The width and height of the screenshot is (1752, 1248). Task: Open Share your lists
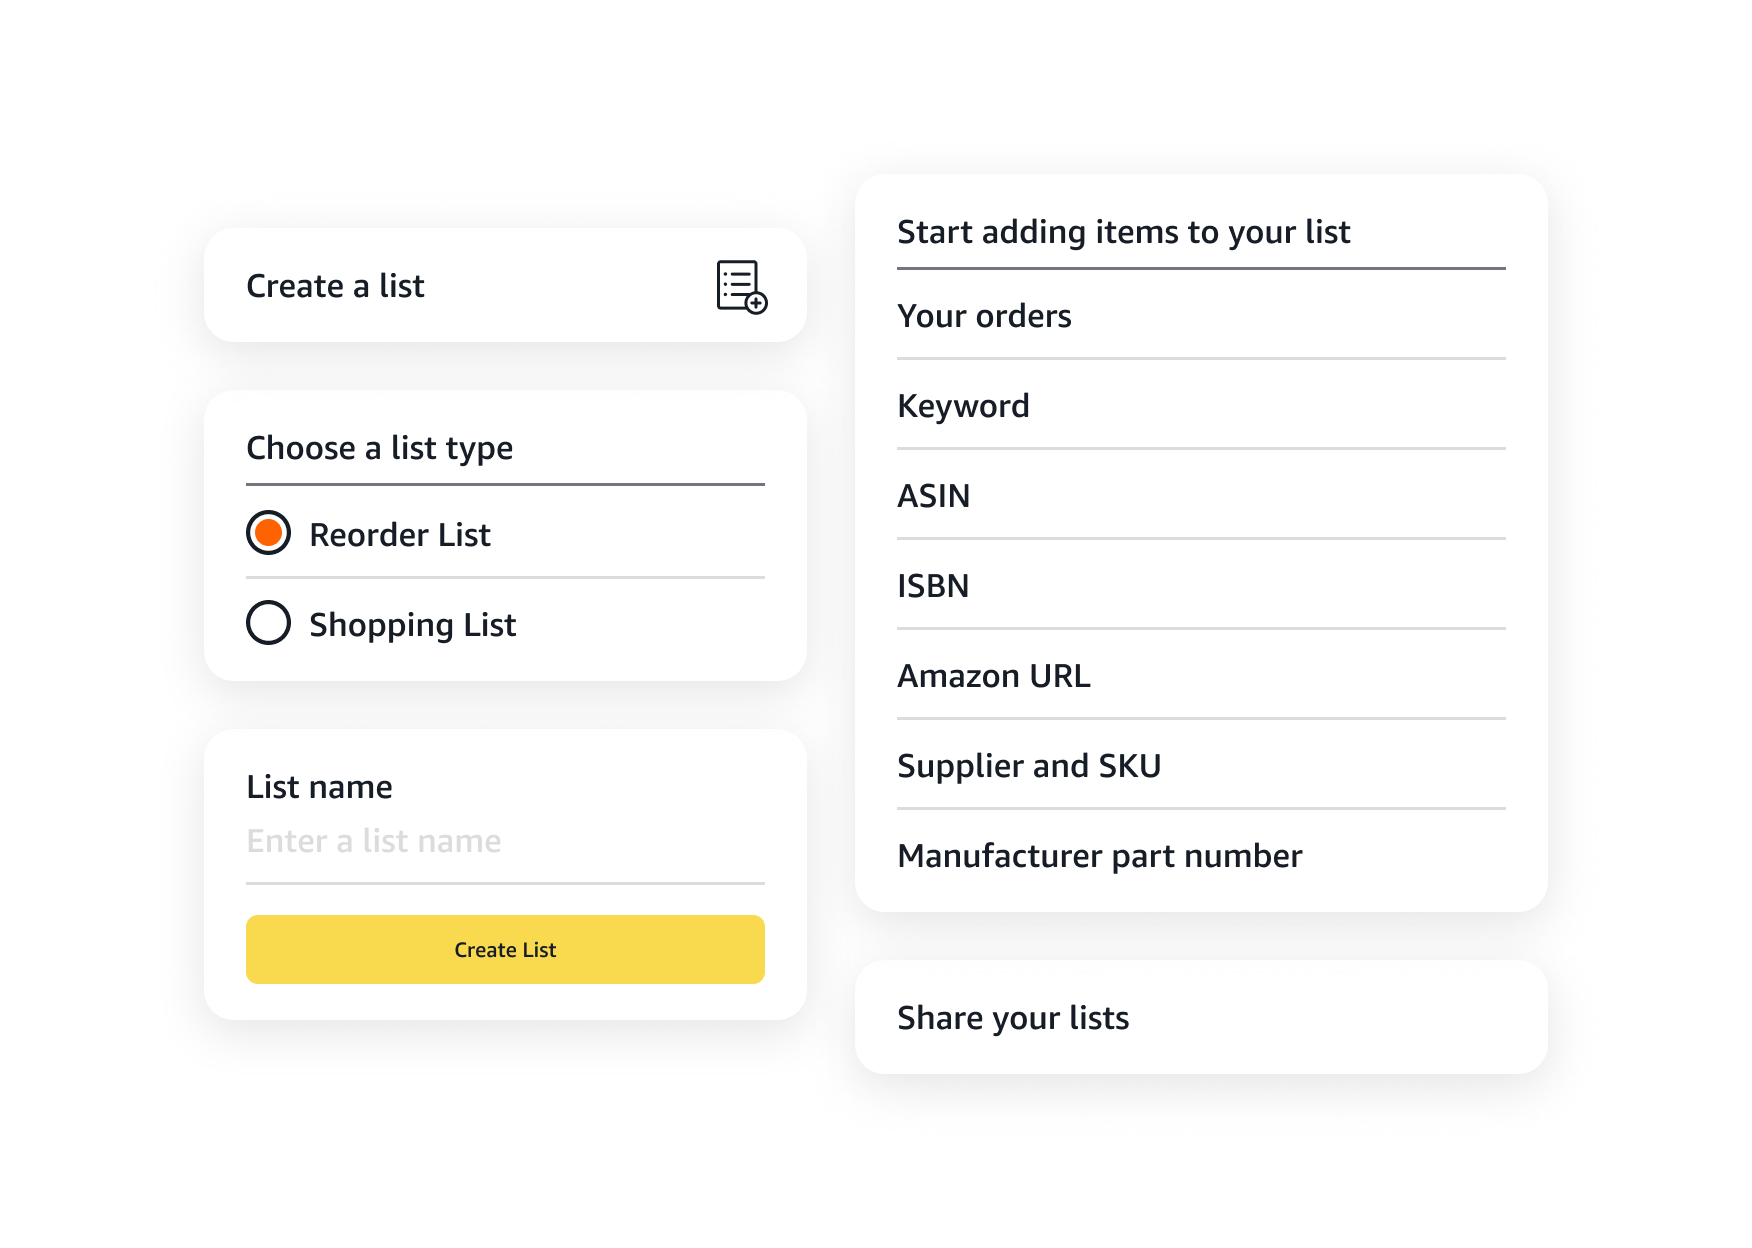coord(1013,1017)
